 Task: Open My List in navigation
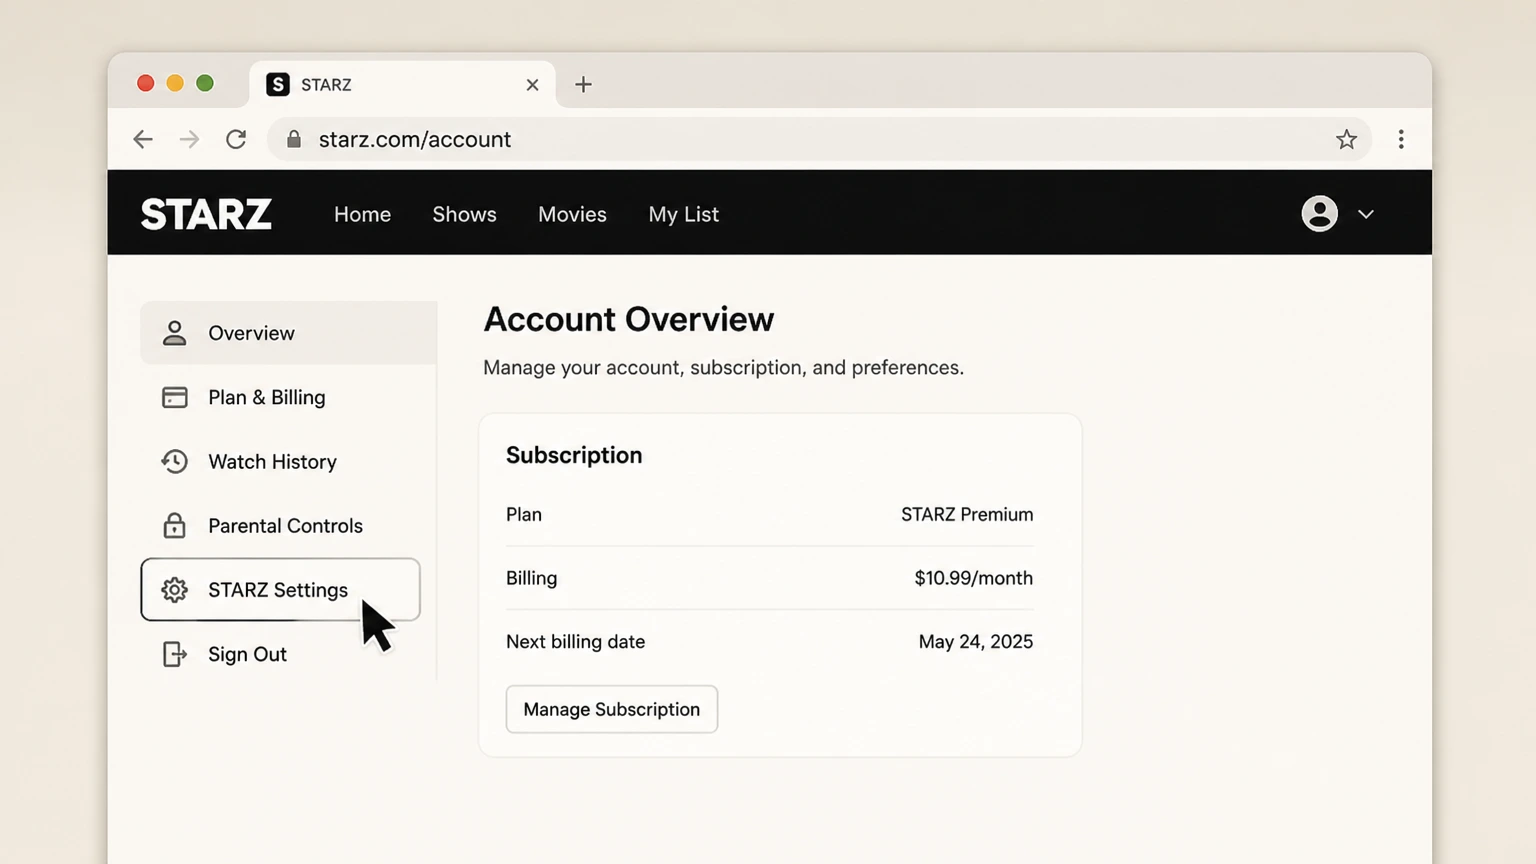(683, 214)
